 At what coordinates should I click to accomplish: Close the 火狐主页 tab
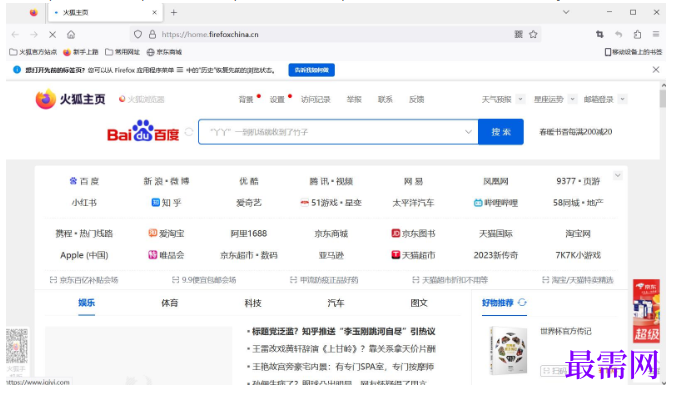tap(154, 13)
